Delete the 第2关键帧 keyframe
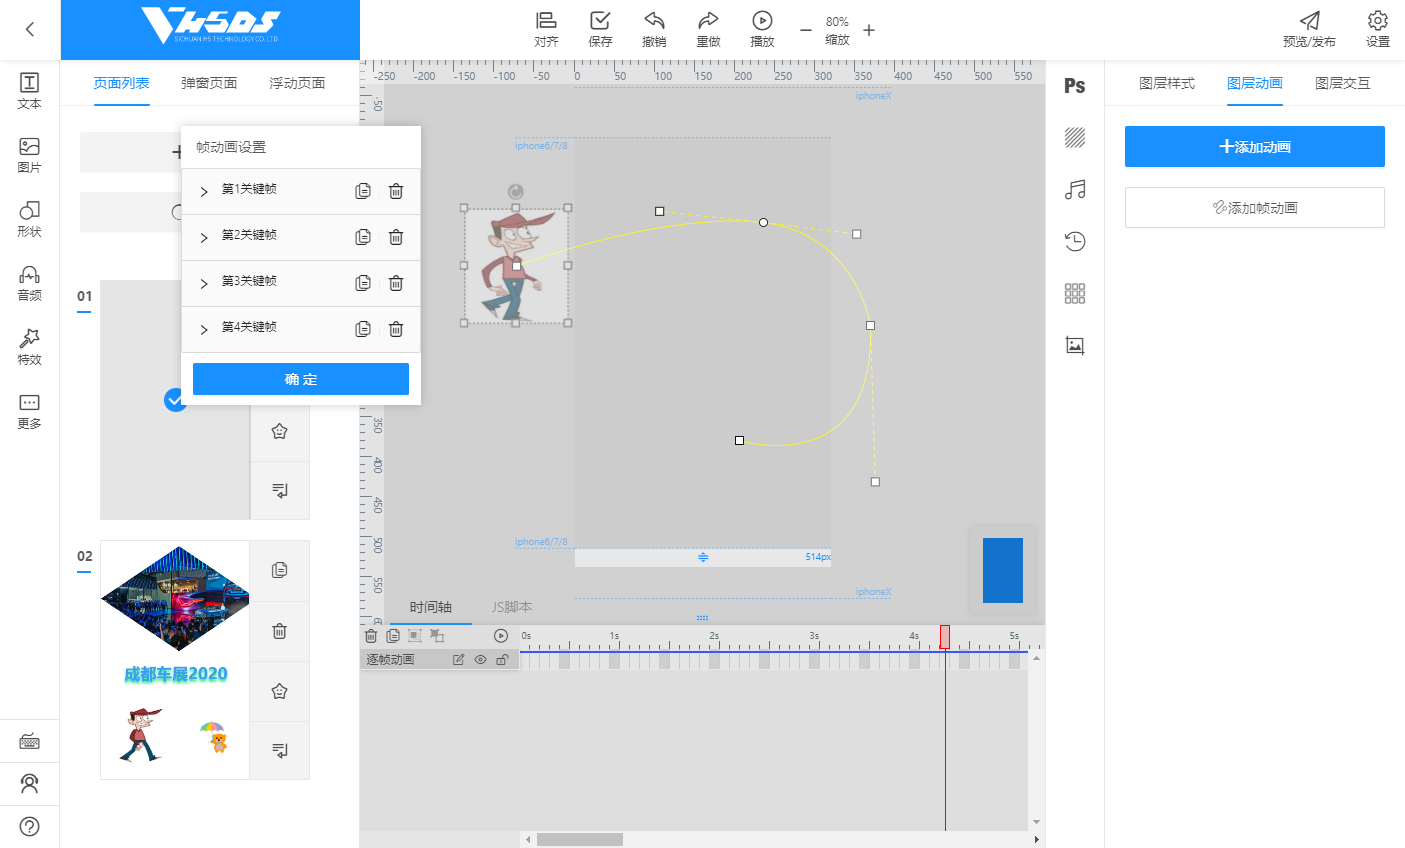This screenshot has width=1405, height=848. 396,237
